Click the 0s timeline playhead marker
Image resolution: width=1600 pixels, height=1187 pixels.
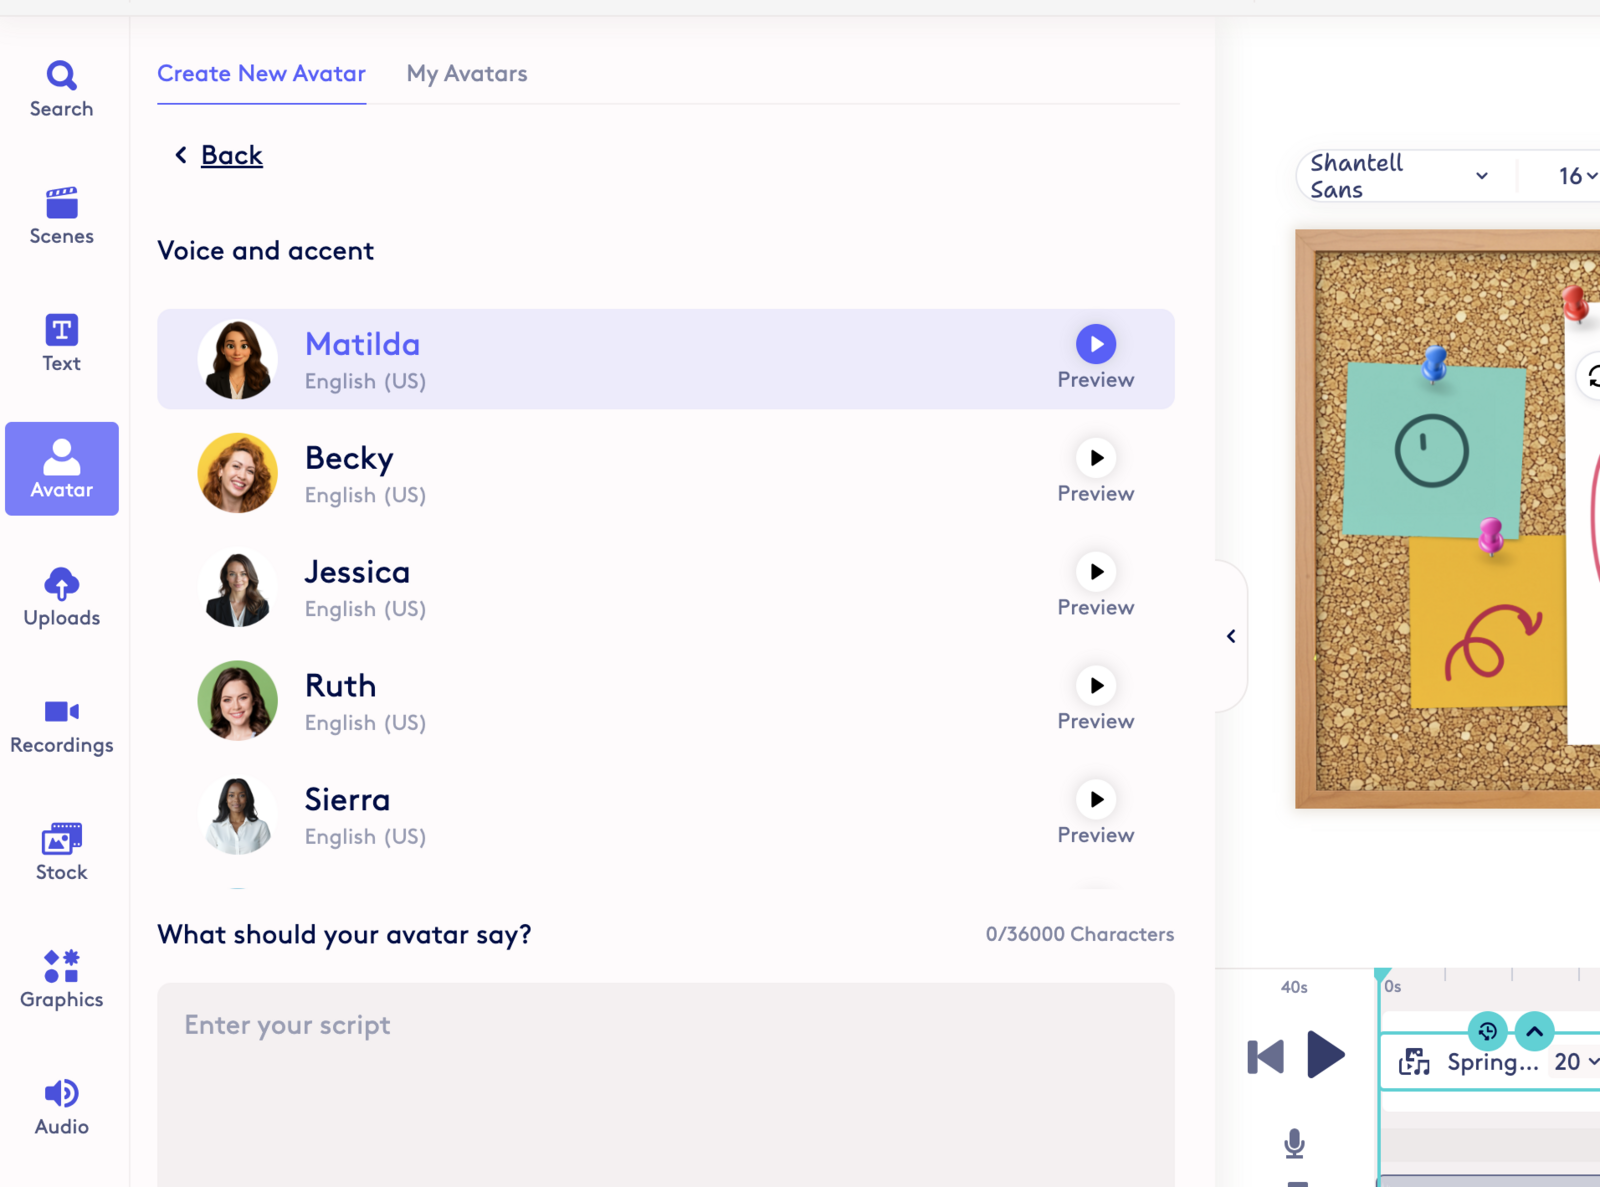click(x=1383, y=977)
